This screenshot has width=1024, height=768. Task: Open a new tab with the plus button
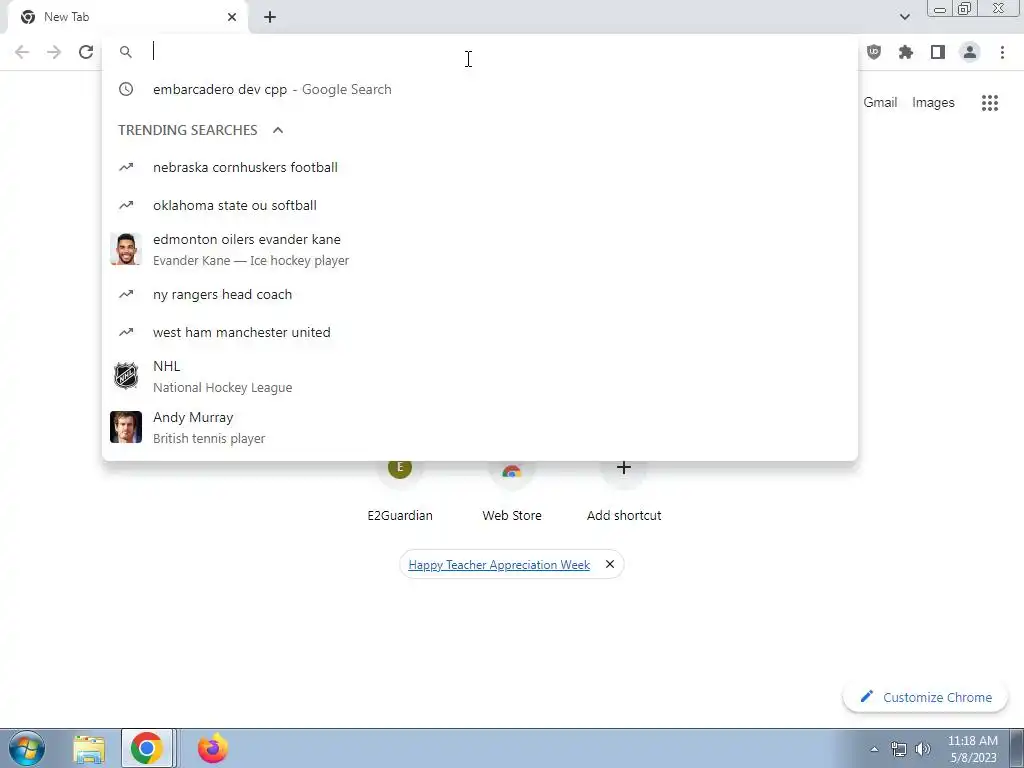tap(270, 17)
